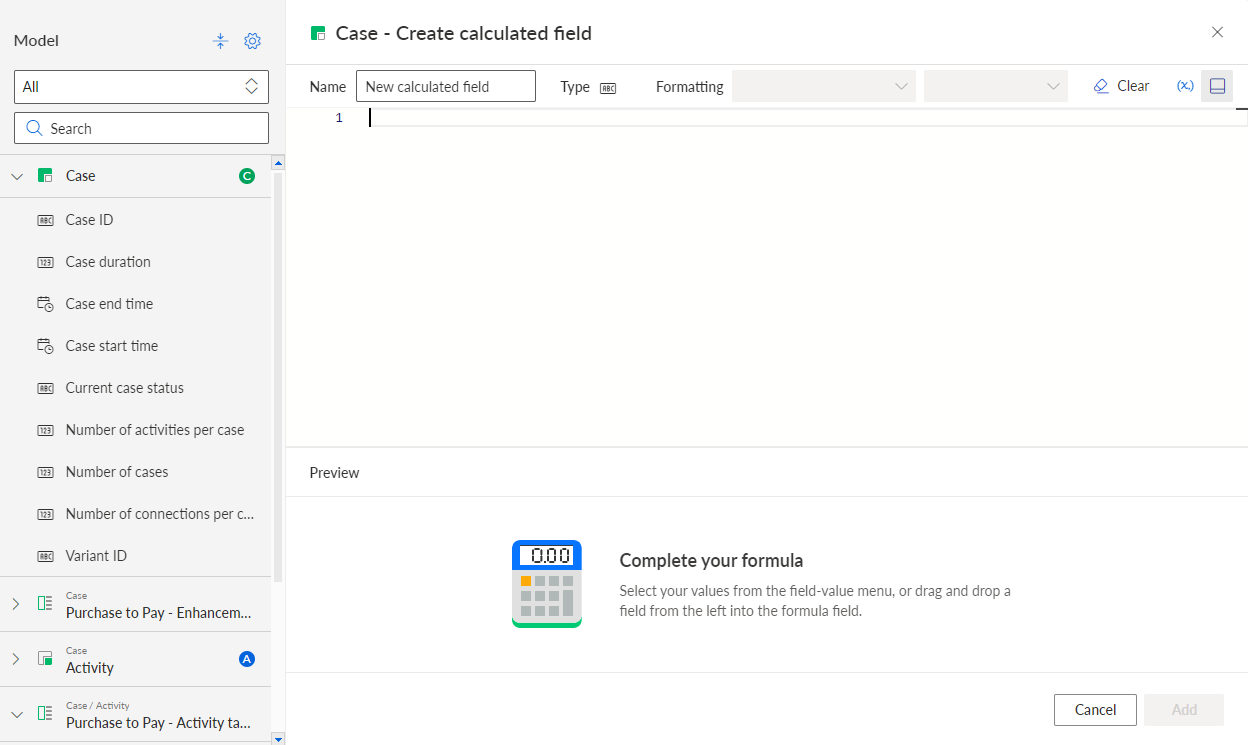Click the calculator illustration in Preview
The height and width of the screenshot is (745, 1248).
(547, 584)
